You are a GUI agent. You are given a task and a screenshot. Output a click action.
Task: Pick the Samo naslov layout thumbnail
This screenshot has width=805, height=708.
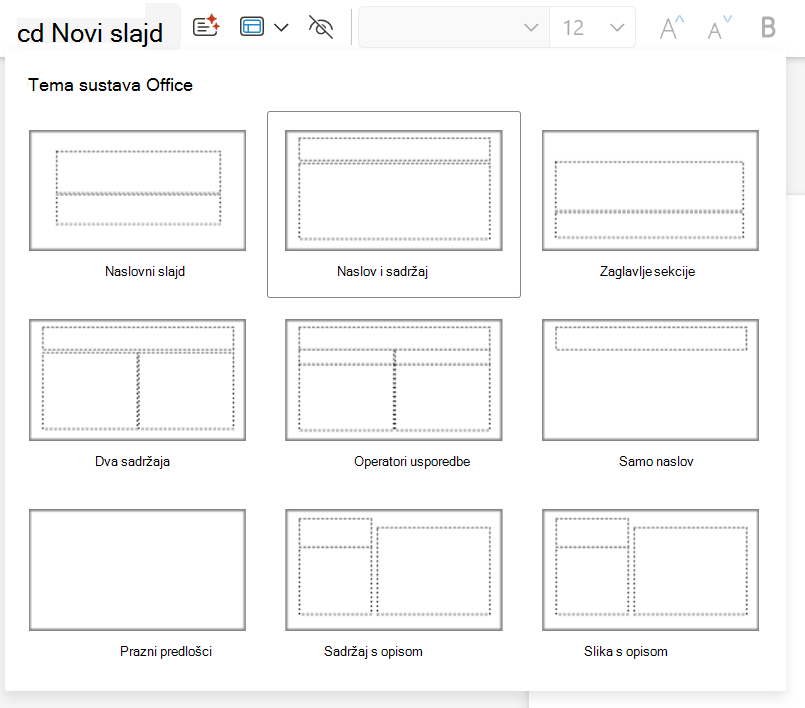pos(650,380)
